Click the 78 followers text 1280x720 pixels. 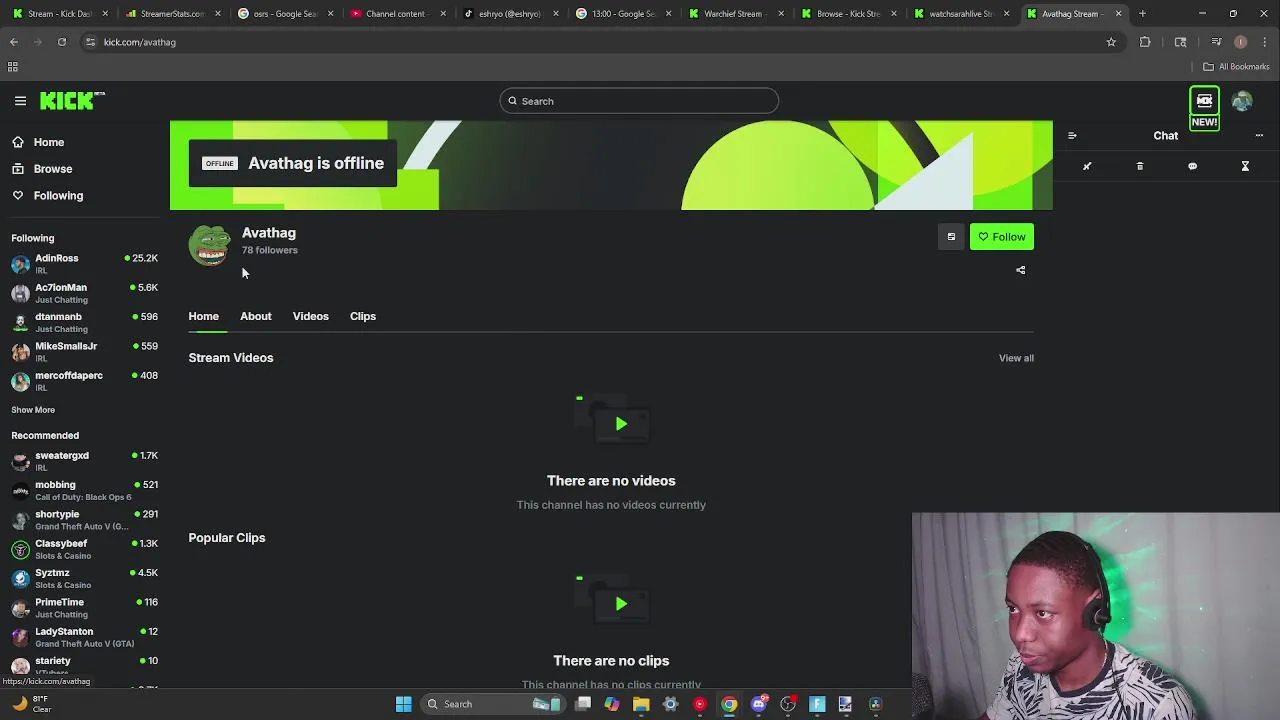tap(269, 250)
